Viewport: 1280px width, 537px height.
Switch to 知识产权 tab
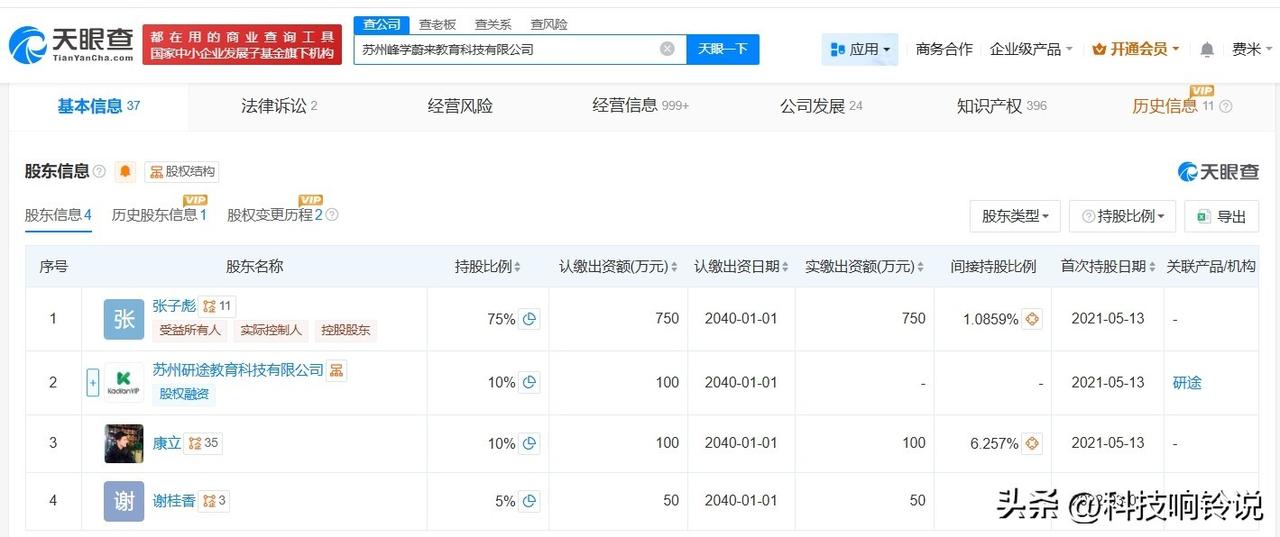click(1001, 106)
